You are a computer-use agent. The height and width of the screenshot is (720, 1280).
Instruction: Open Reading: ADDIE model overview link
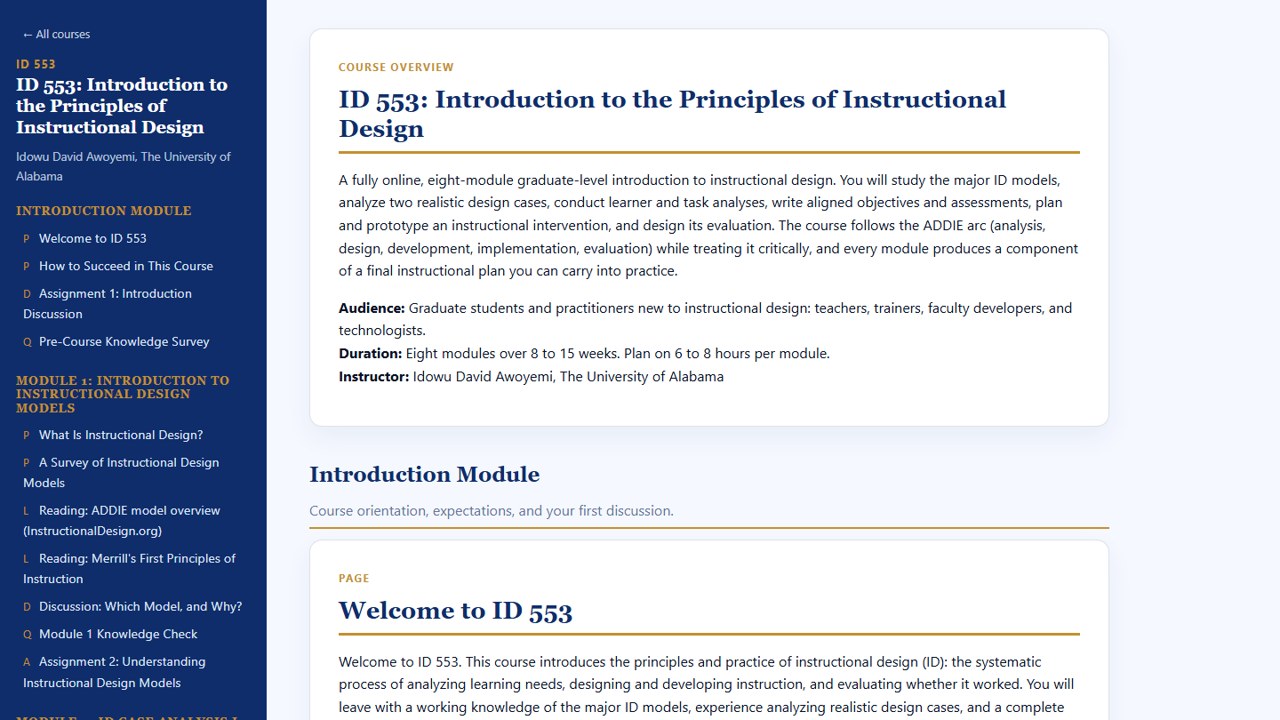point(121,521)
